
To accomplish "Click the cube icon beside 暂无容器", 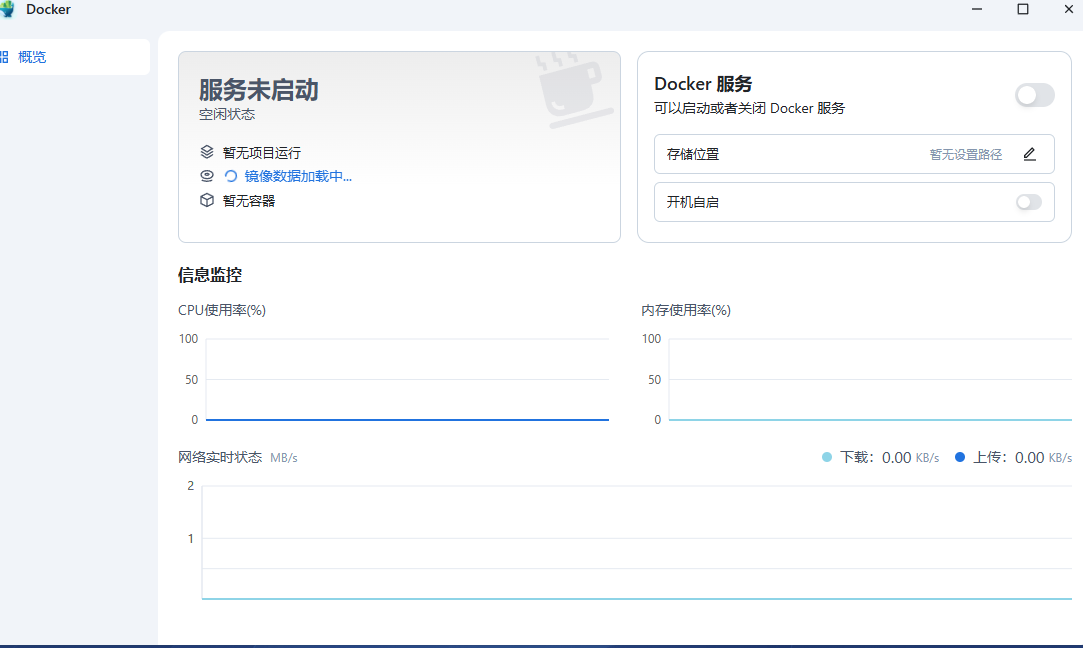I will [x=207, y=200].
